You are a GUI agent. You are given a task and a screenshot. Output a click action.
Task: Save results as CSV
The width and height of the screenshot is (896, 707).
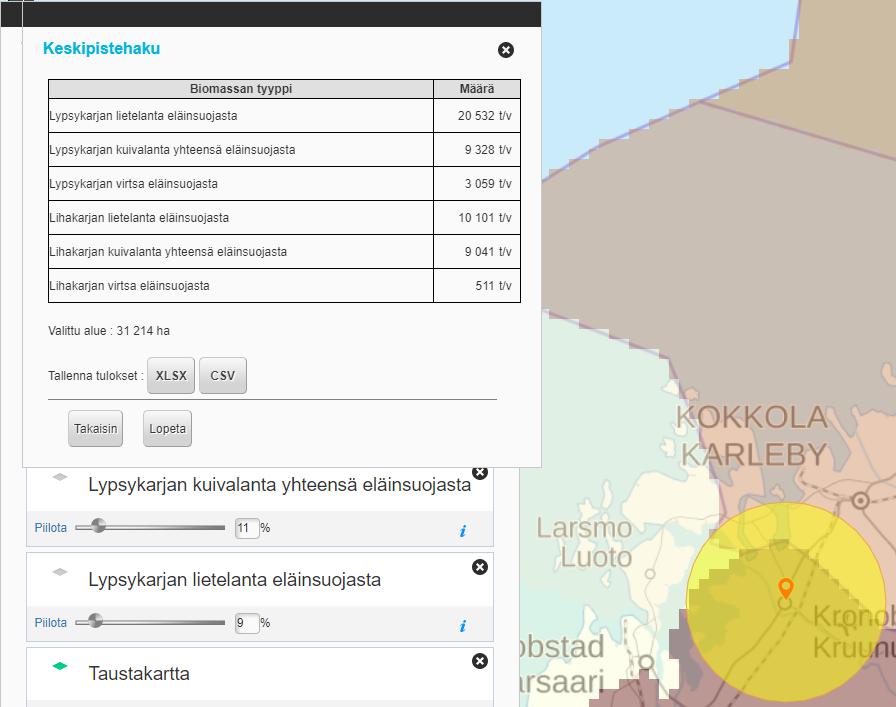pos(223,376)
